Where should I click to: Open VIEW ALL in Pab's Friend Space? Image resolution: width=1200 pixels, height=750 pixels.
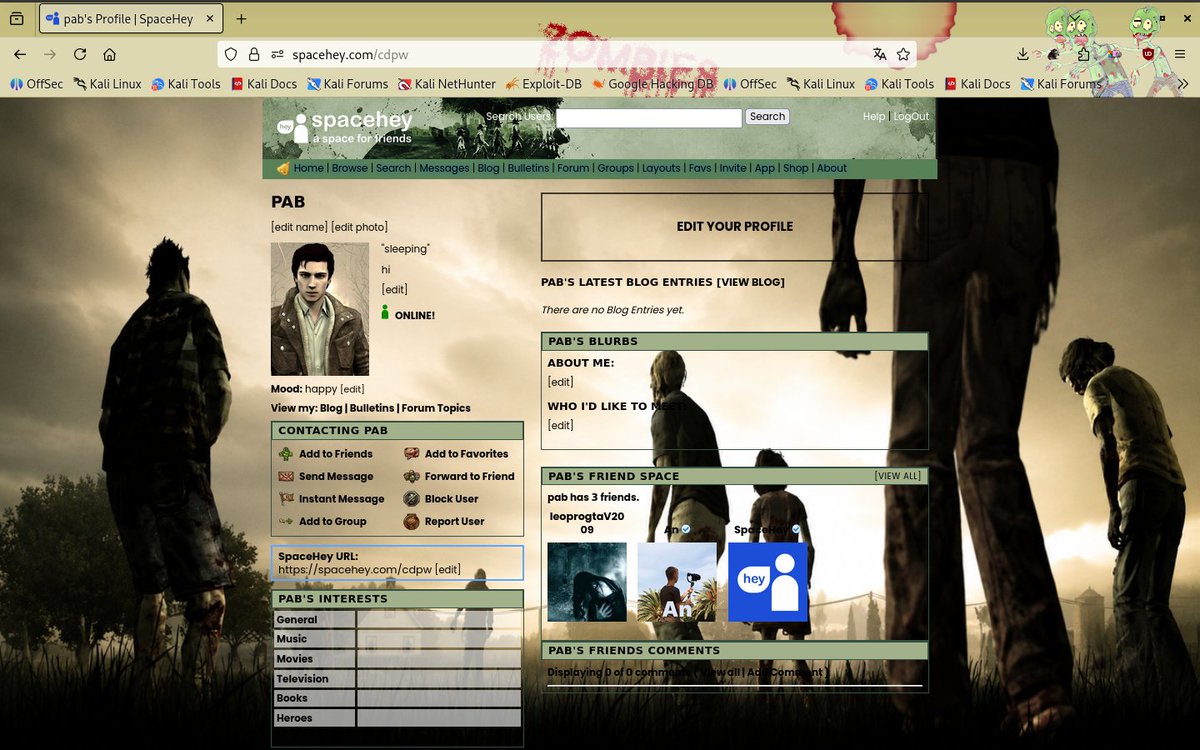(x=898, y=476)
